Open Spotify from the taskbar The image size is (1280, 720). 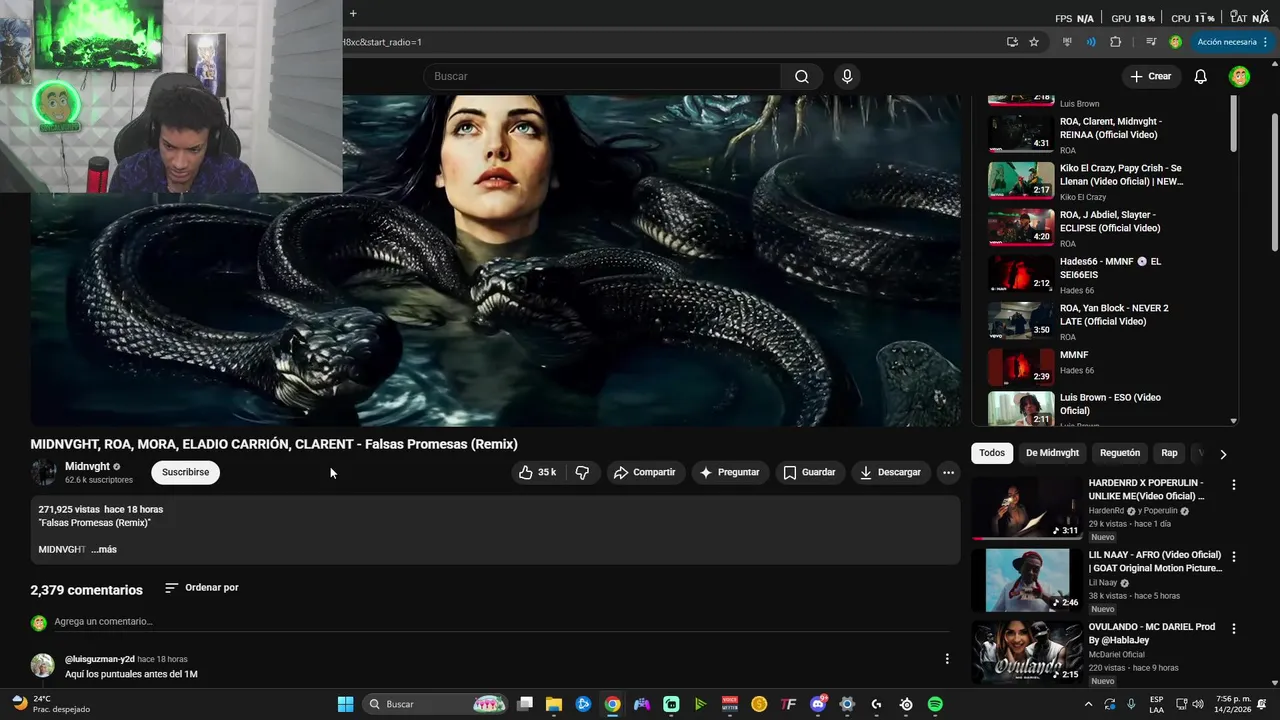(935, 704)
